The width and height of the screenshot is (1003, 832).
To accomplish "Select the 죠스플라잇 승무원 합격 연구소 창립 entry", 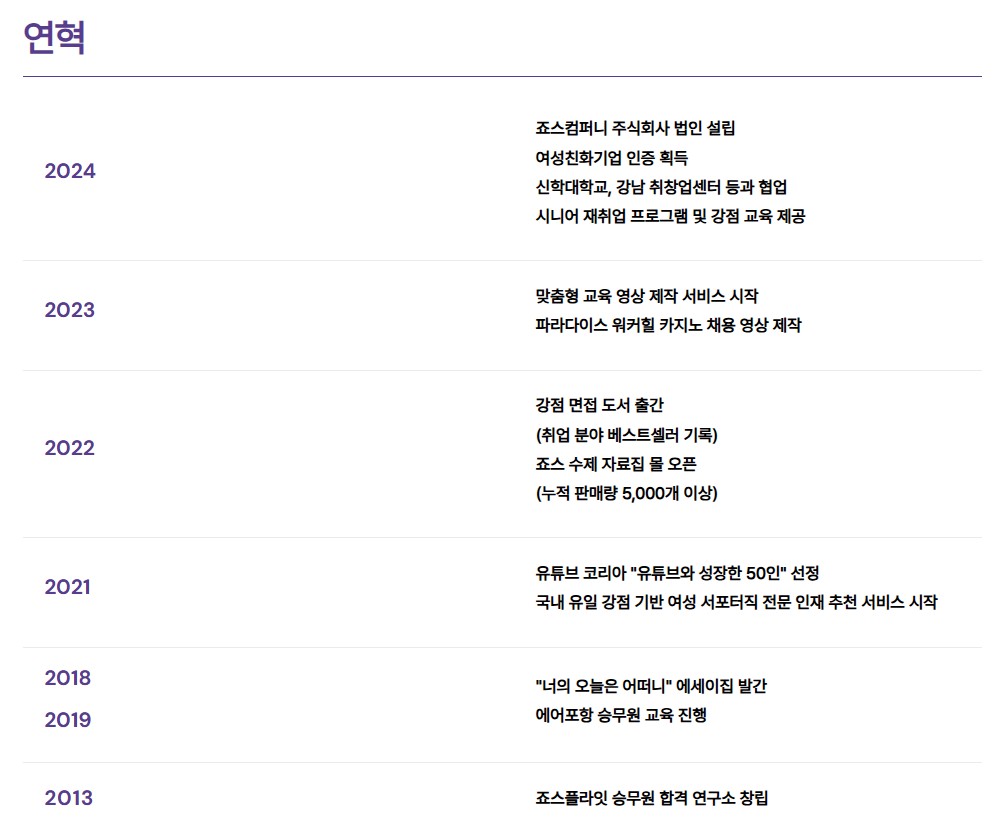I will point(652,798).
